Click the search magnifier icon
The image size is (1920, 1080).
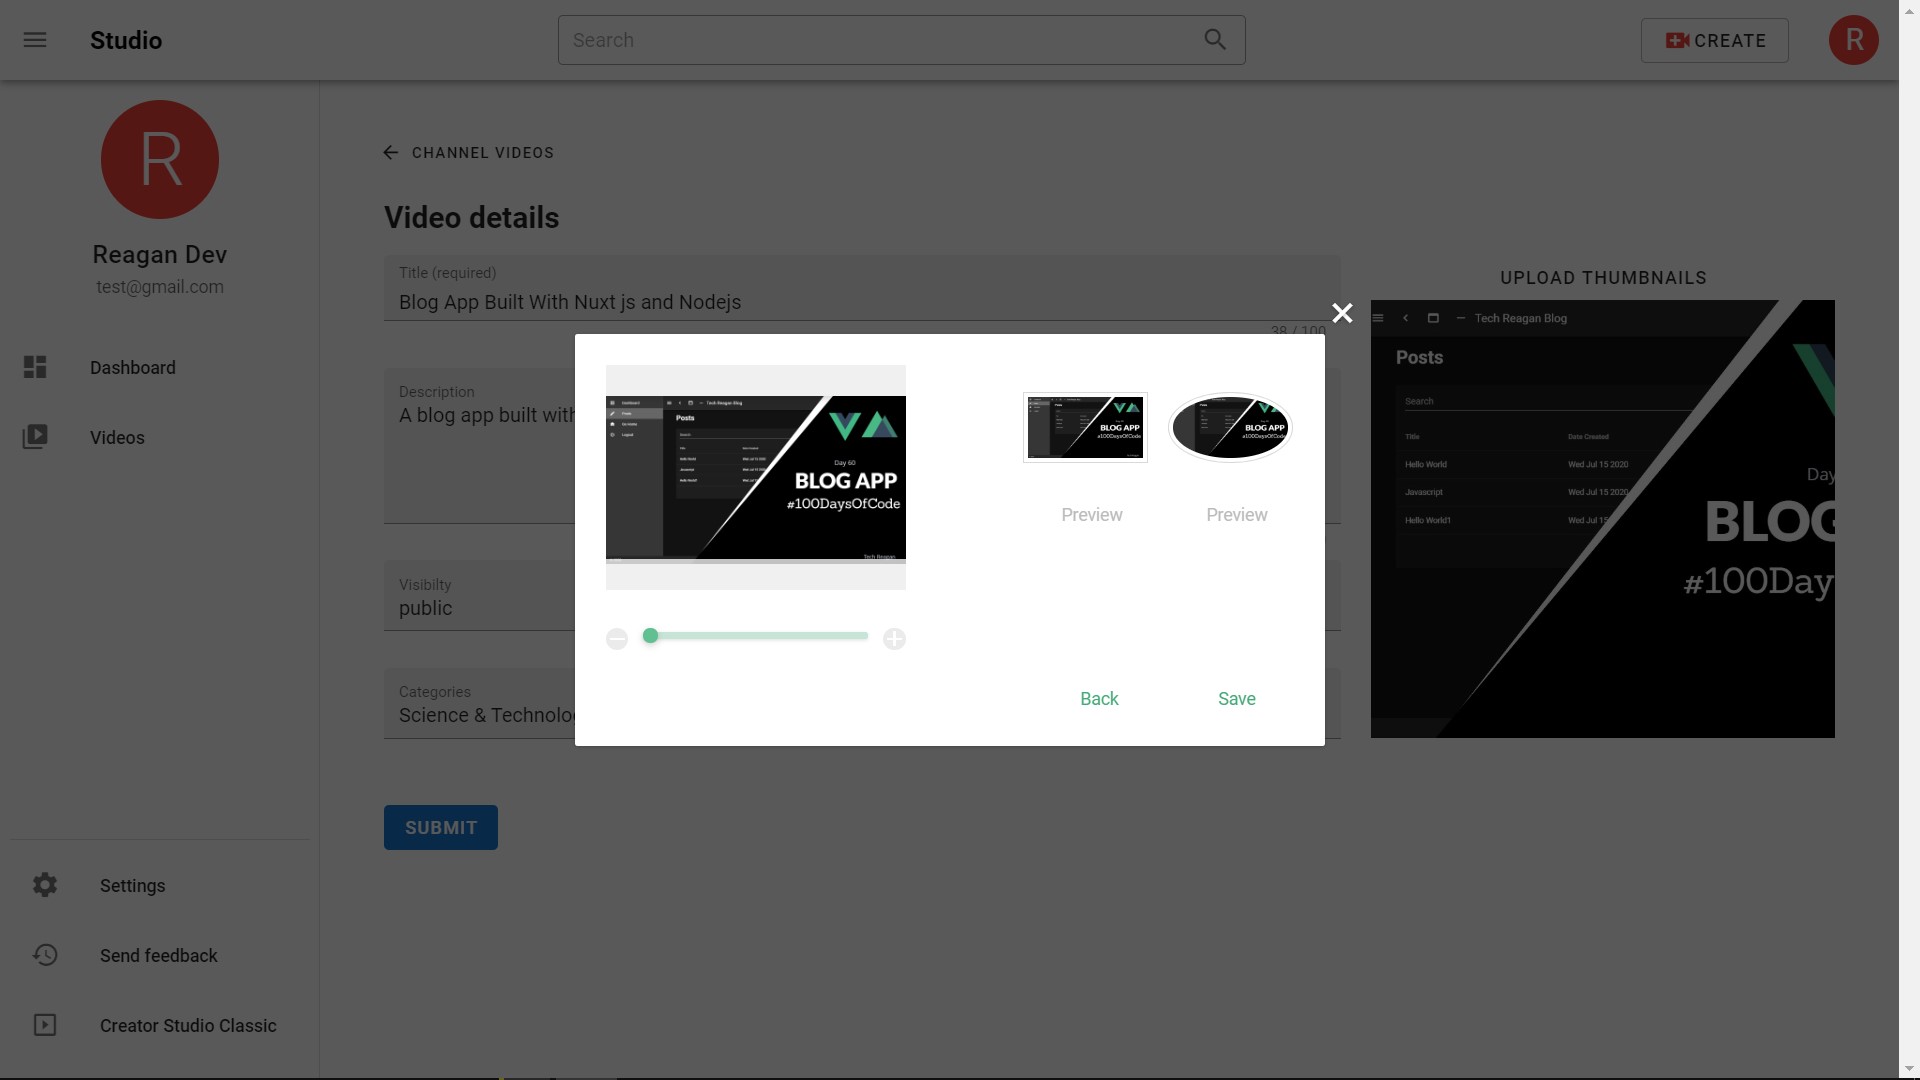click(1215, 40)
